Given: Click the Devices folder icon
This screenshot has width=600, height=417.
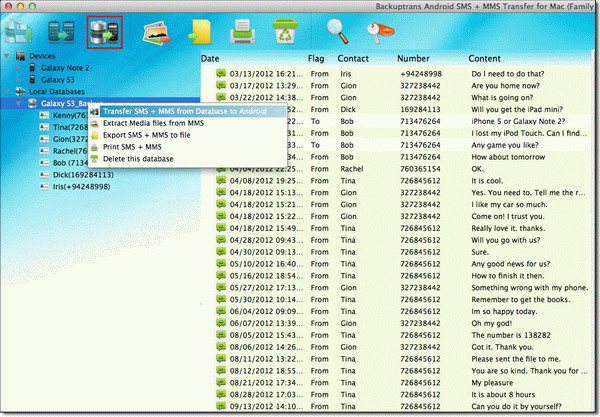Looking at the screenshot, I should pos(20,56).
